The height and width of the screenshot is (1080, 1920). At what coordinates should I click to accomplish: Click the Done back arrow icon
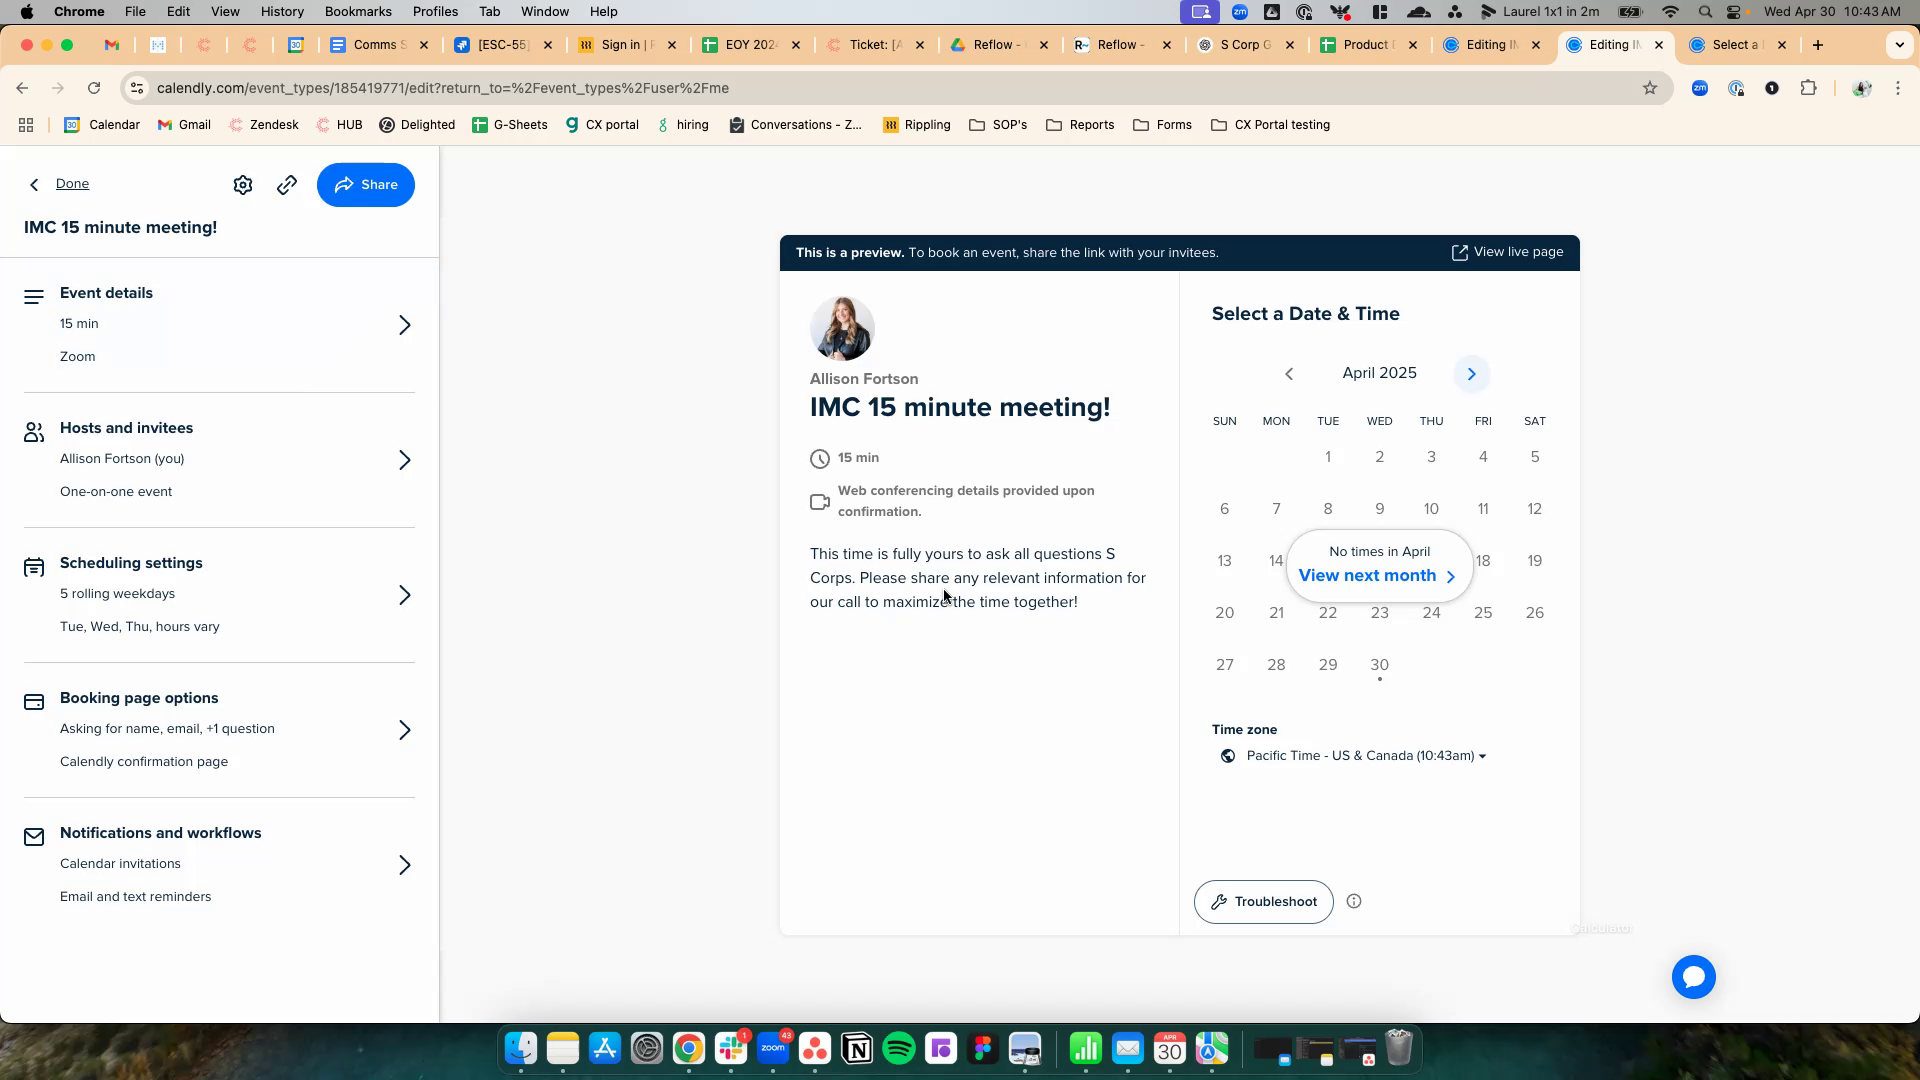pos(35,184)
